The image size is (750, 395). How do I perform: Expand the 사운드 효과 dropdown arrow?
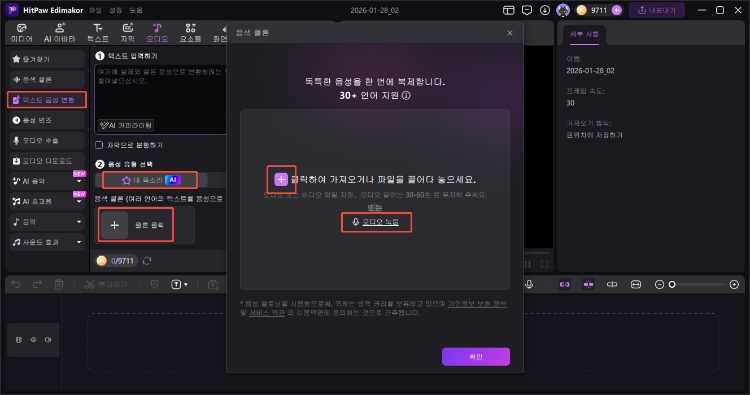point(79,242)
